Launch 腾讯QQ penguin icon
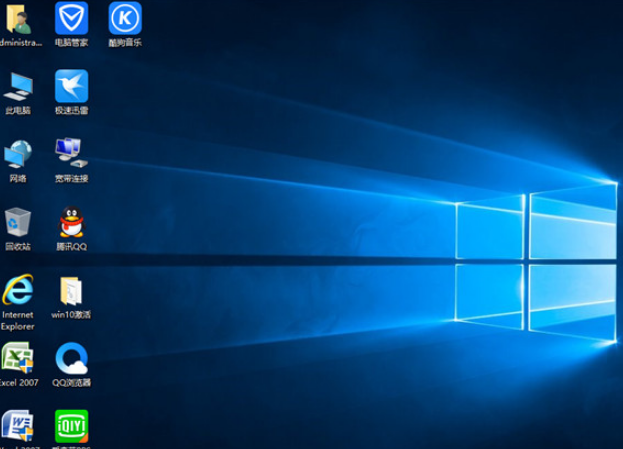The width and height of the screenshot is (623, 449). coord(71,221)
